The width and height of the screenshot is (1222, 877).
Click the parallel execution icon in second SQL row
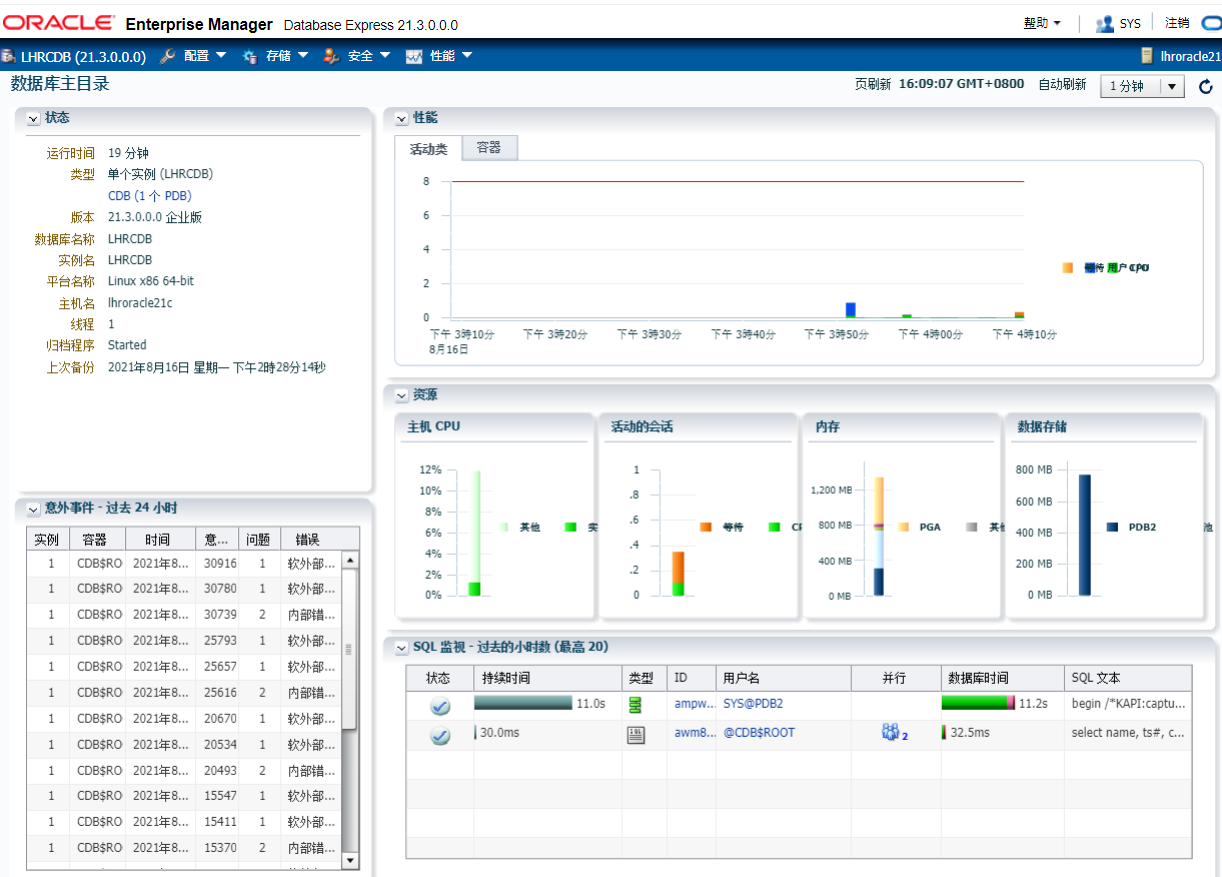(889, 732)
